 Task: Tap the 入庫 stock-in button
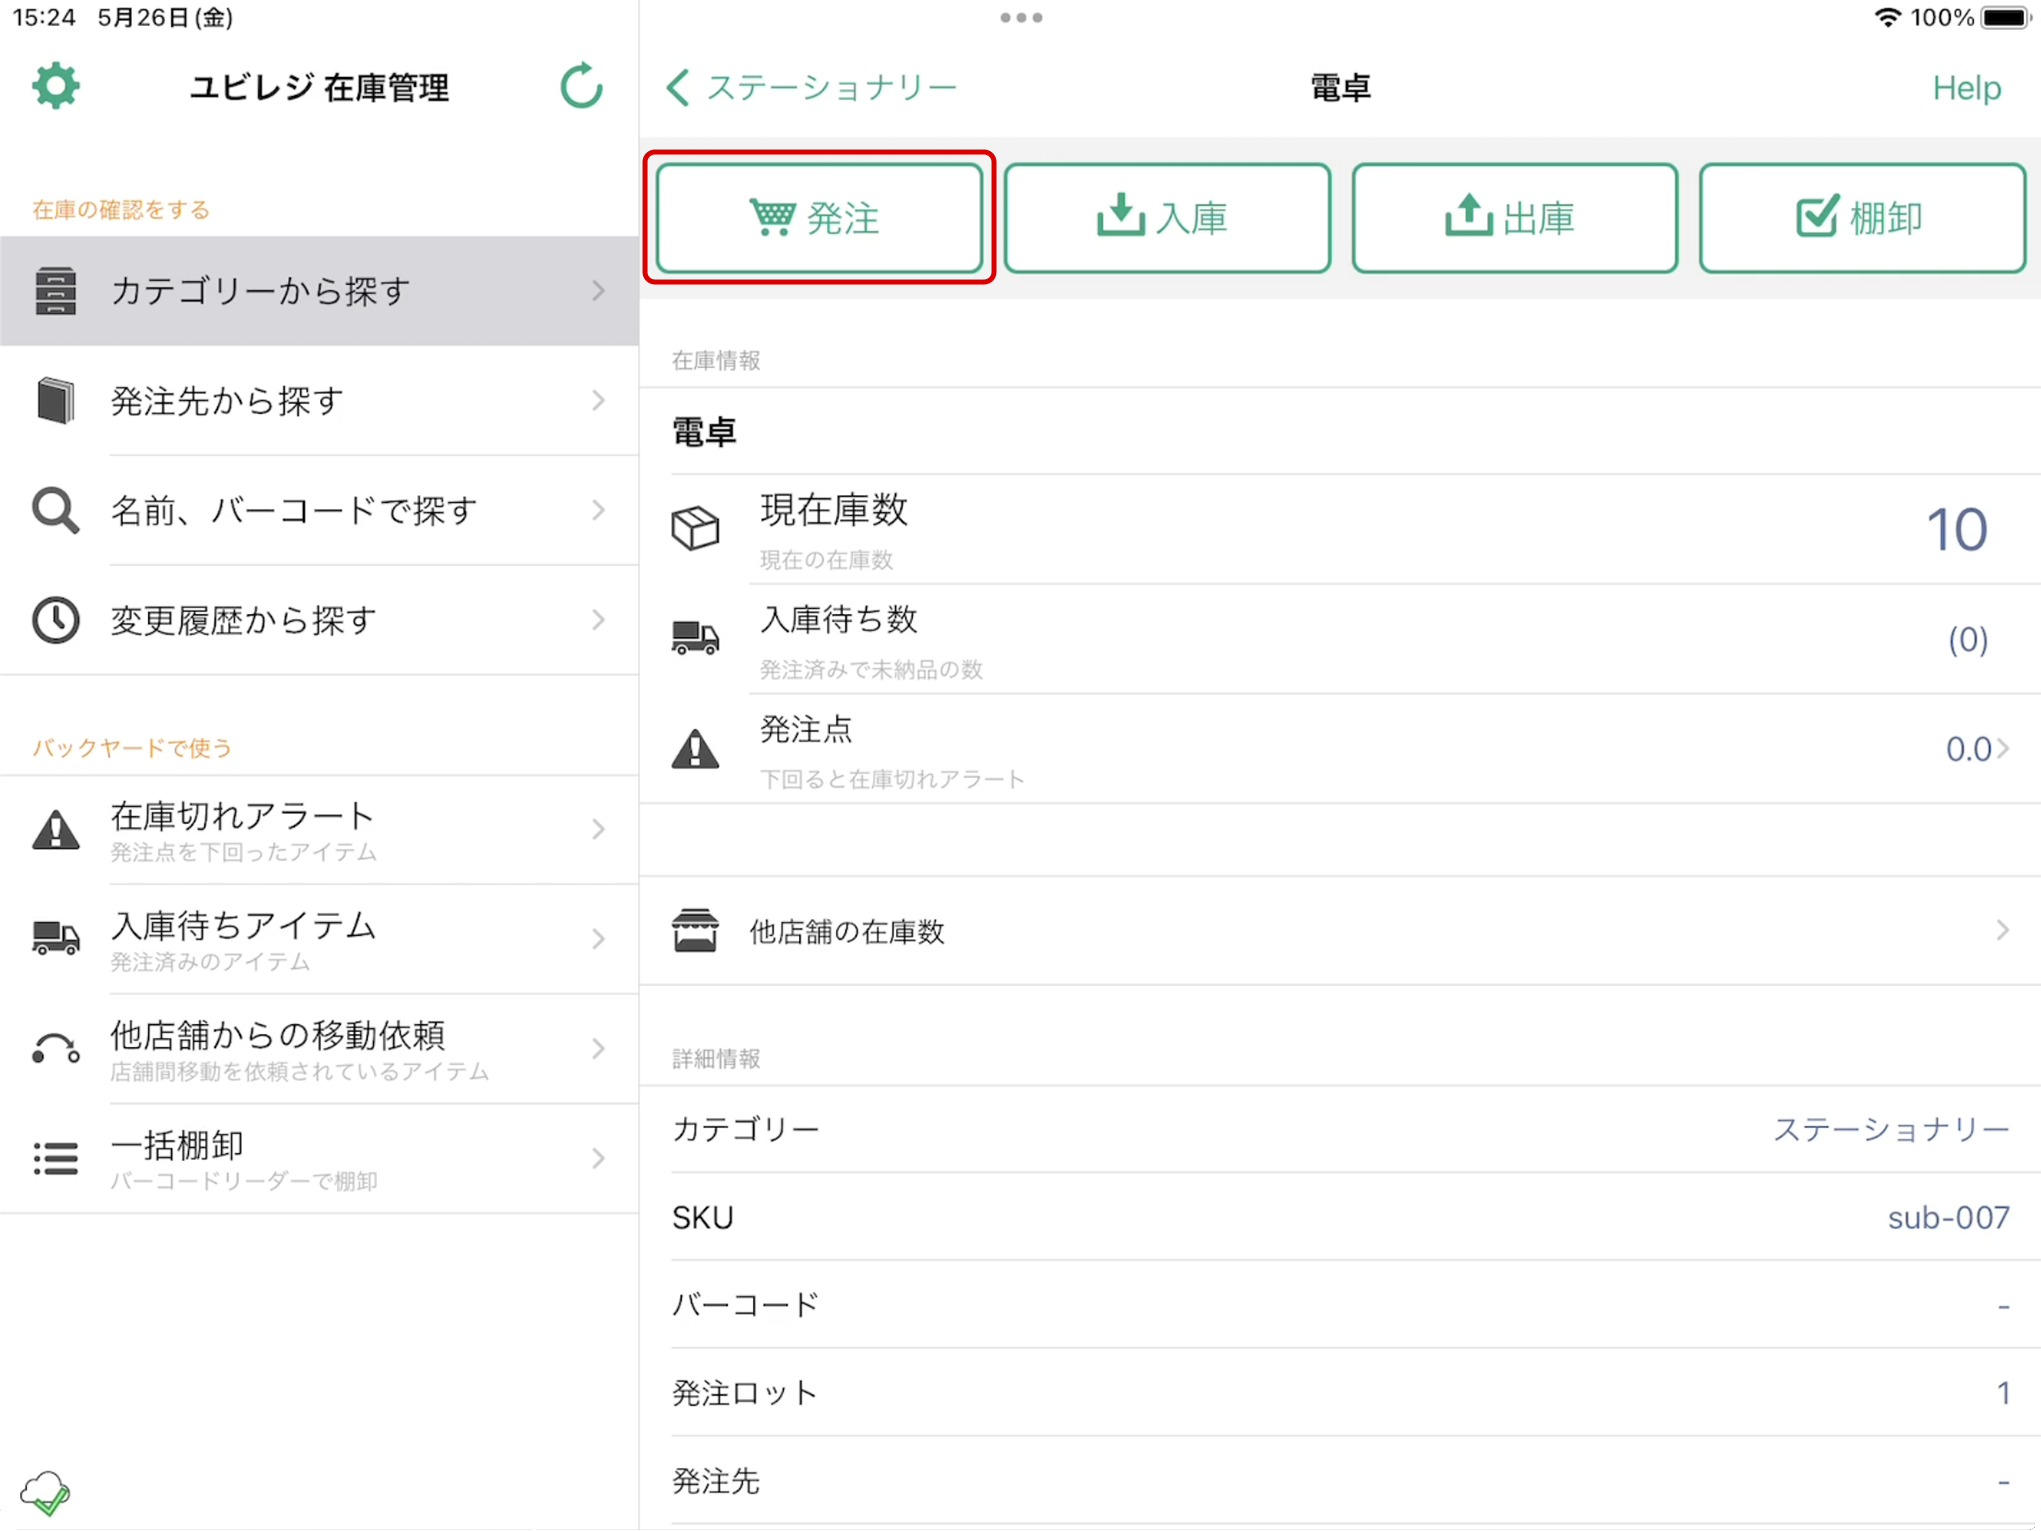coord(1167,218)
